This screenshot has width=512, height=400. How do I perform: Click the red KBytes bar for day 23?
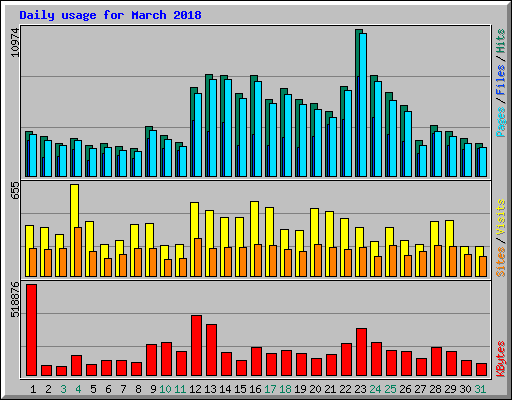click(x=362, y=352)
